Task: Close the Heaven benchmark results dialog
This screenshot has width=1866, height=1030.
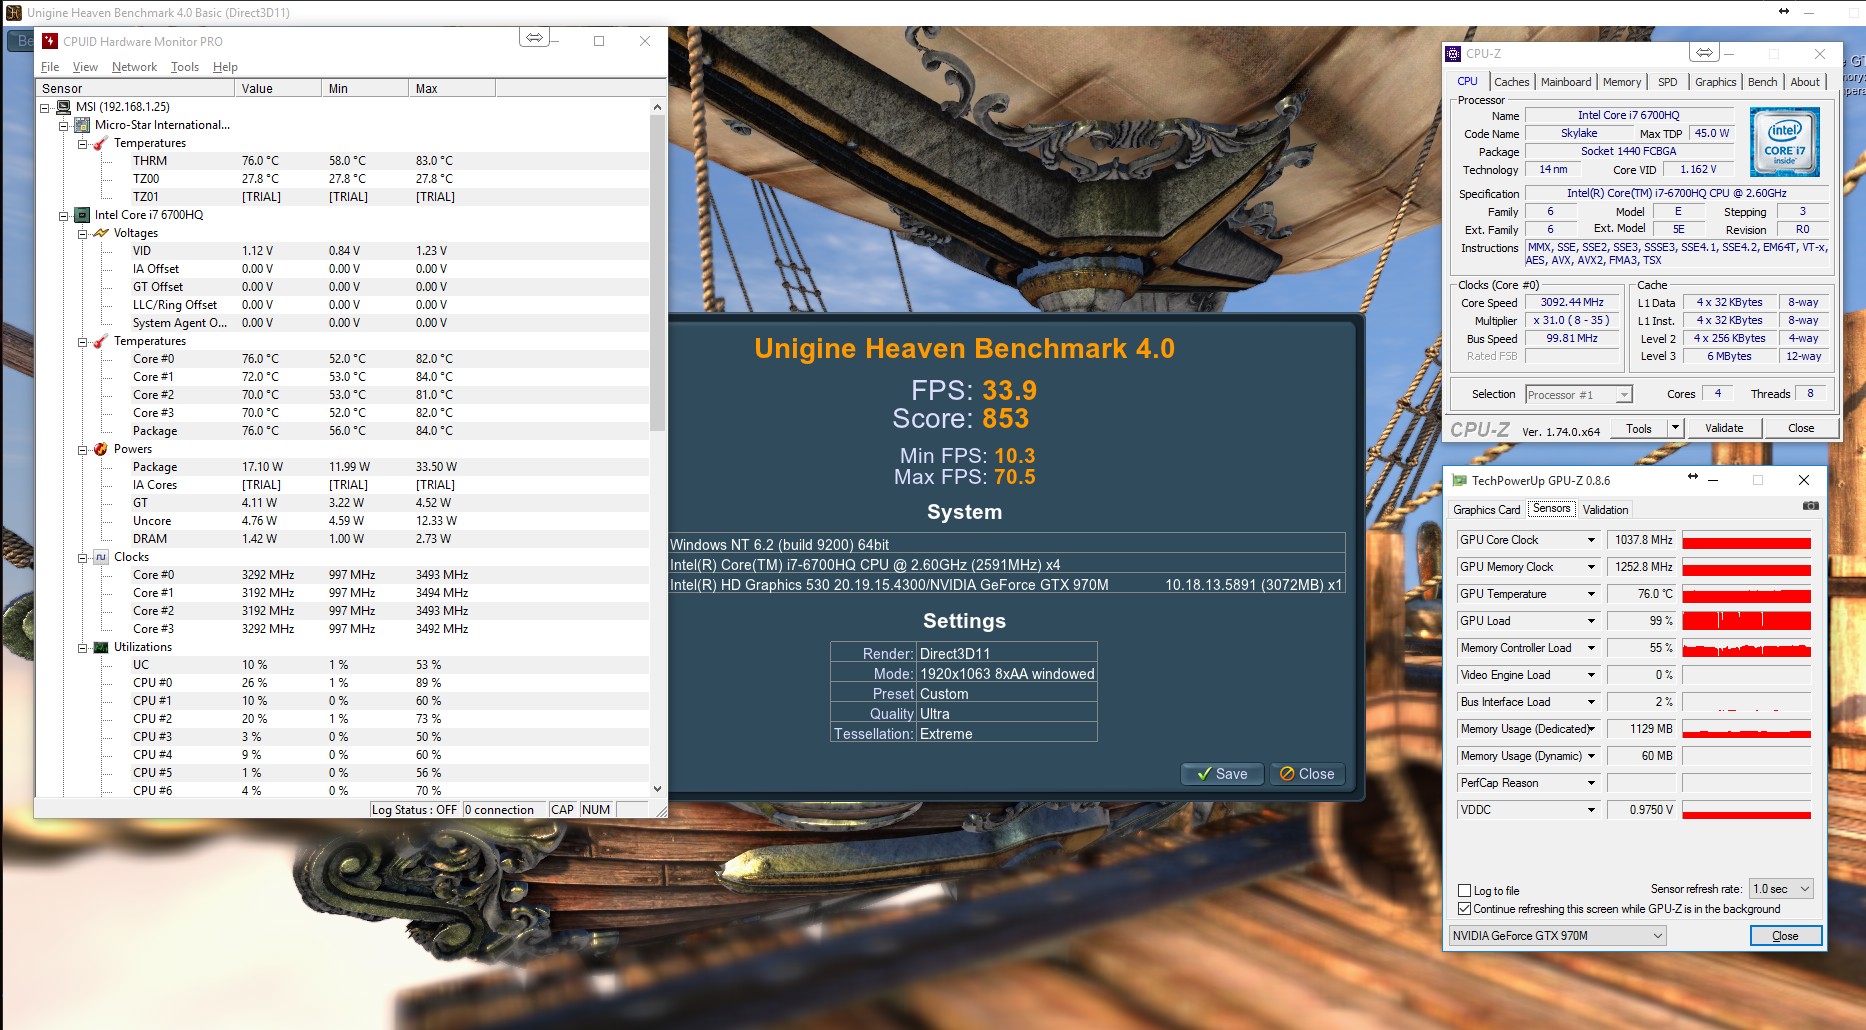Action: pyautogui.click(x=1307, y=774)
